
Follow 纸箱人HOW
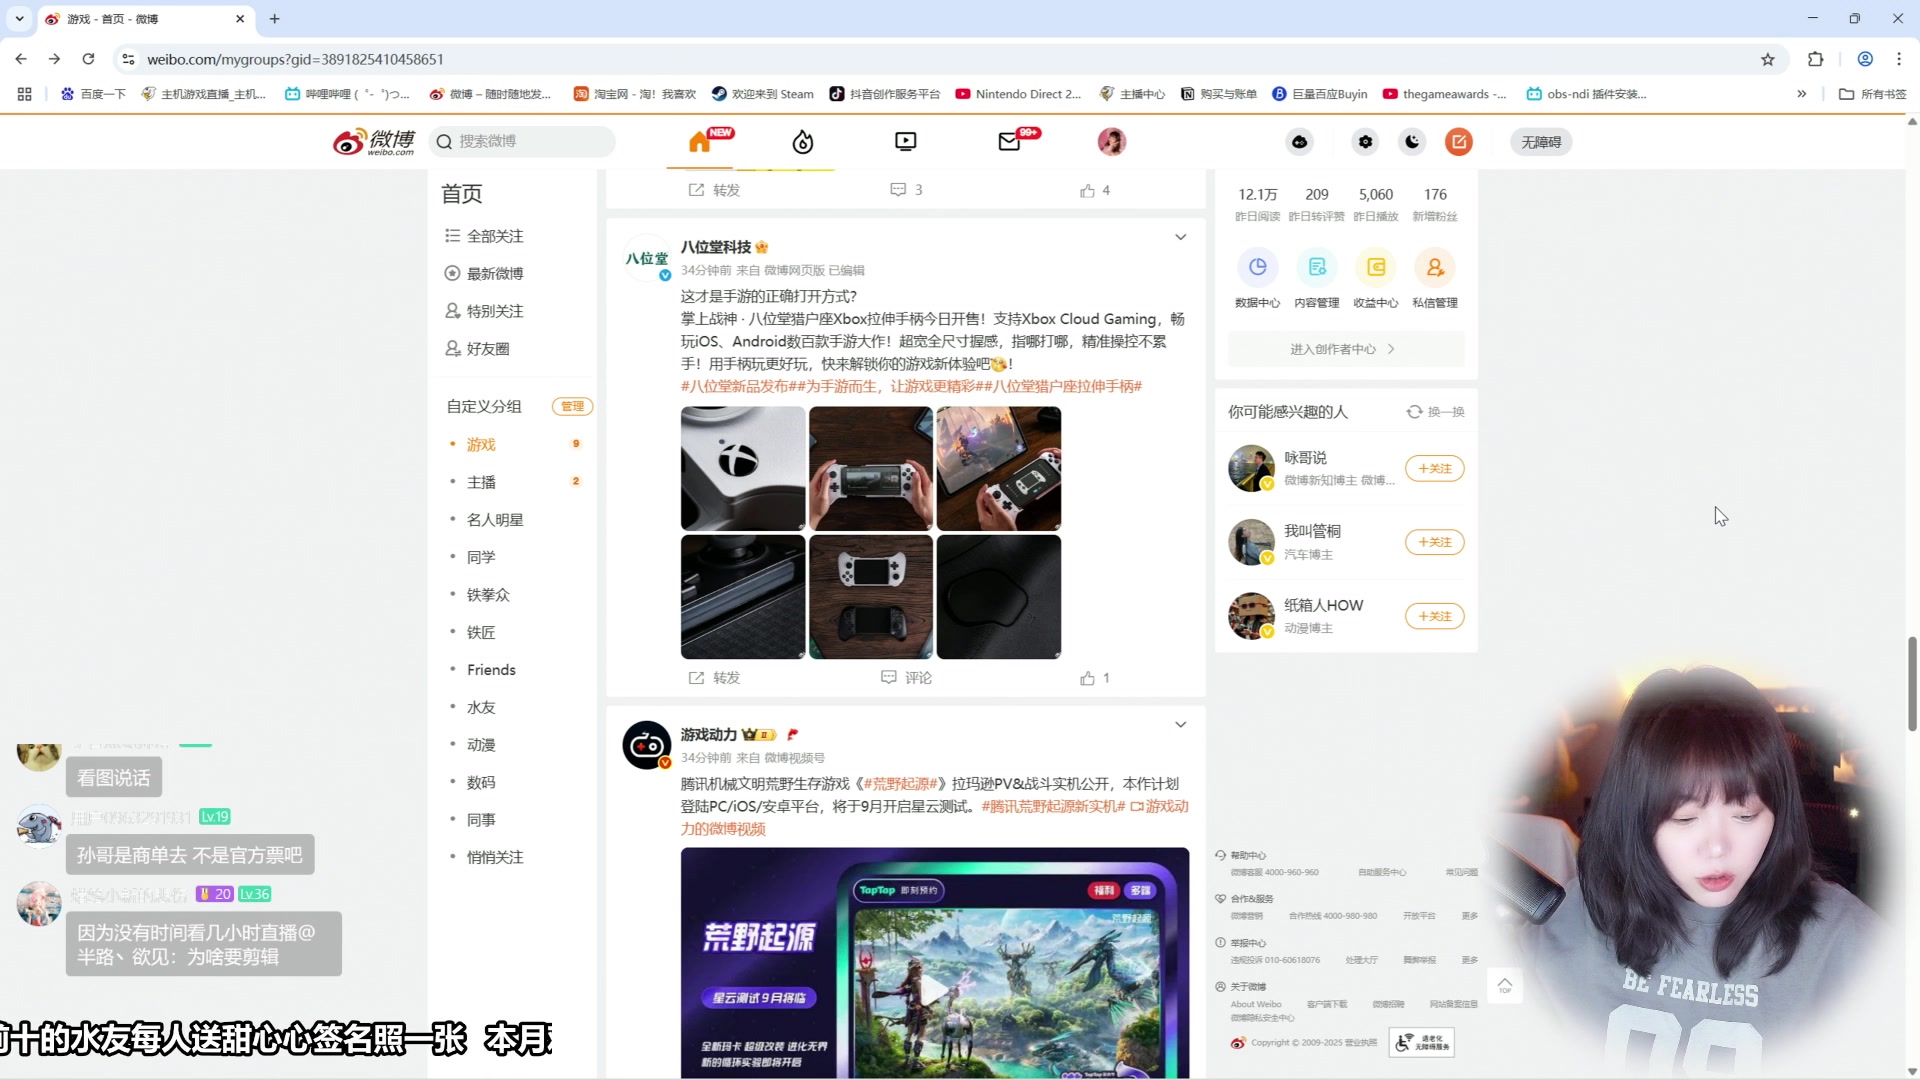tap(1435, 616)
